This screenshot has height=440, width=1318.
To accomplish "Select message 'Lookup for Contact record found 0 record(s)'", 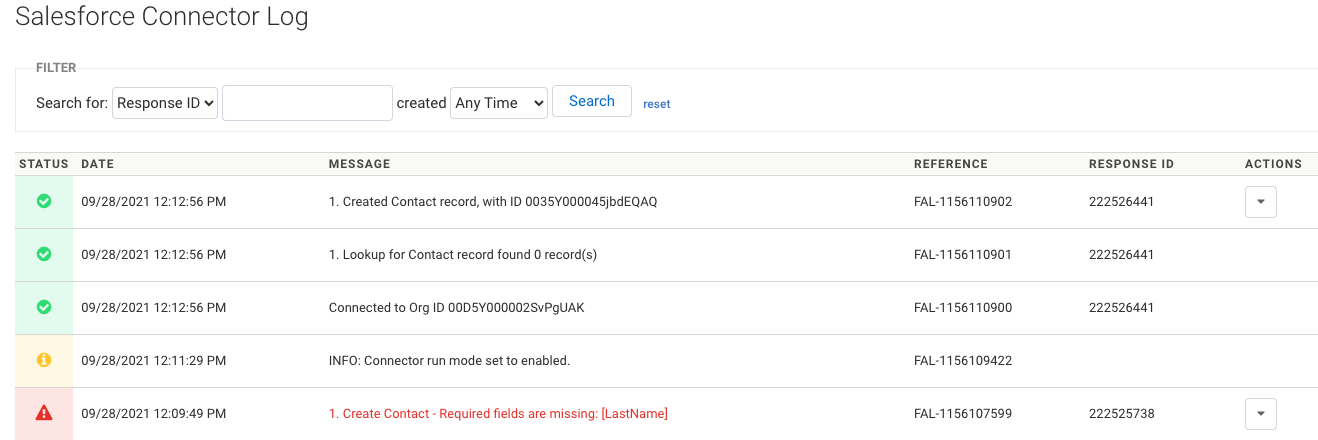I will pos(463,255).
